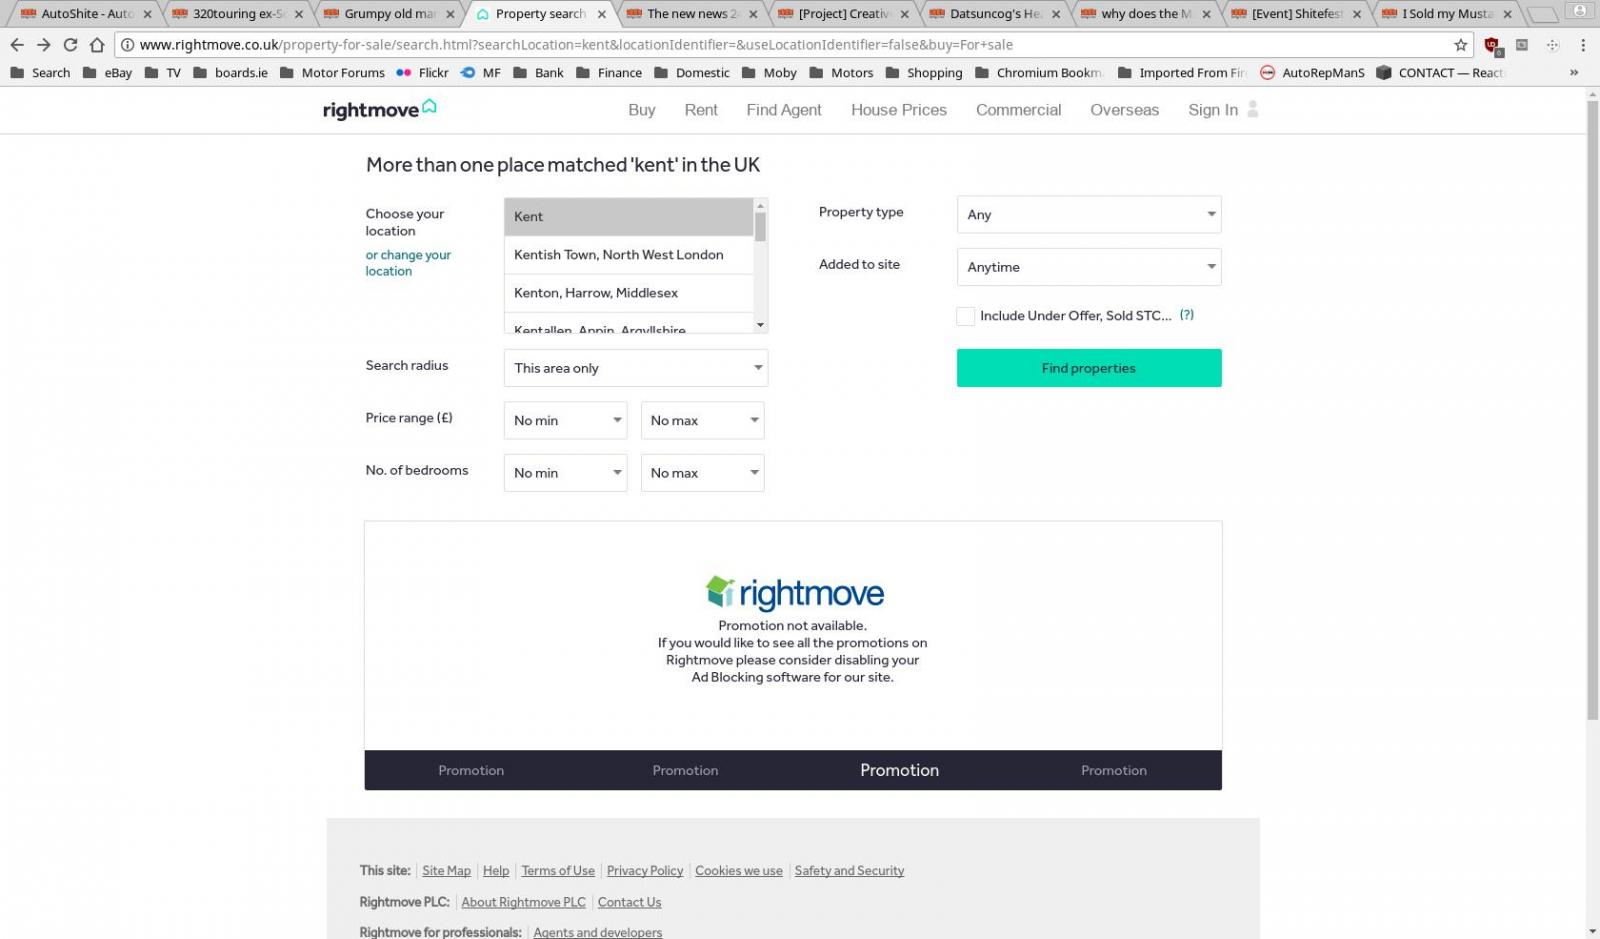Open the eBay bookmarks folder
Viewport: 1600px width, 939px height.
(x=107, y=72)
